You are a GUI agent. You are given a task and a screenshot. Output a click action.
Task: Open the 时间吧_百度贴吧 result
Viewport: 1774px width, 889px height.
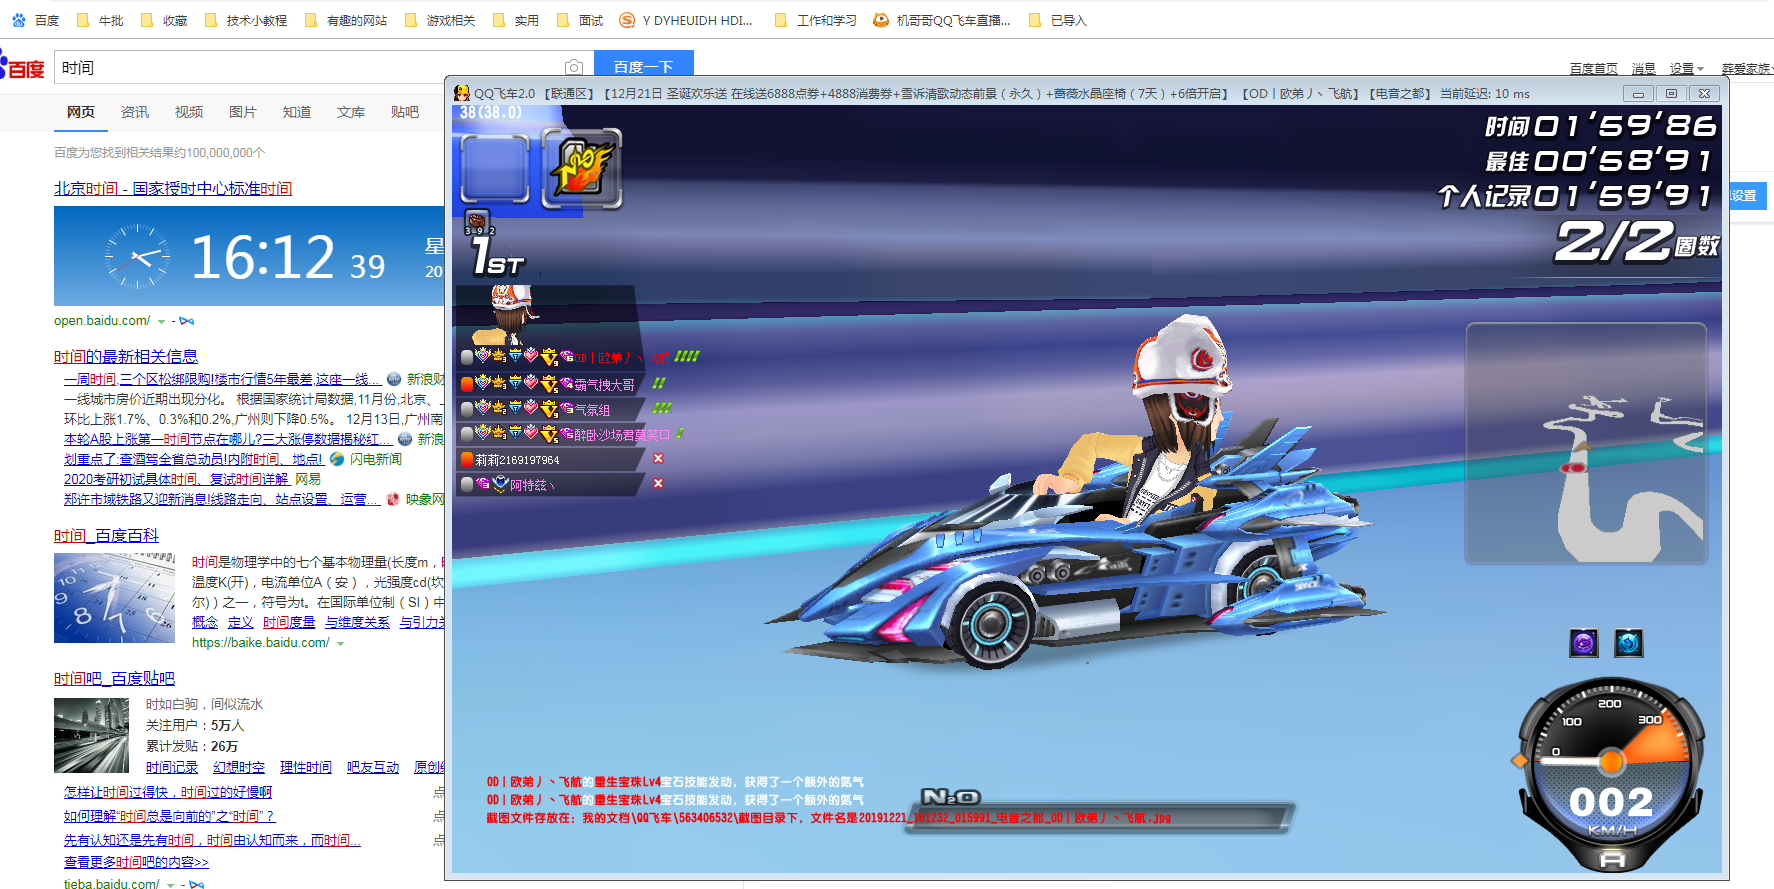pos(114,678)
